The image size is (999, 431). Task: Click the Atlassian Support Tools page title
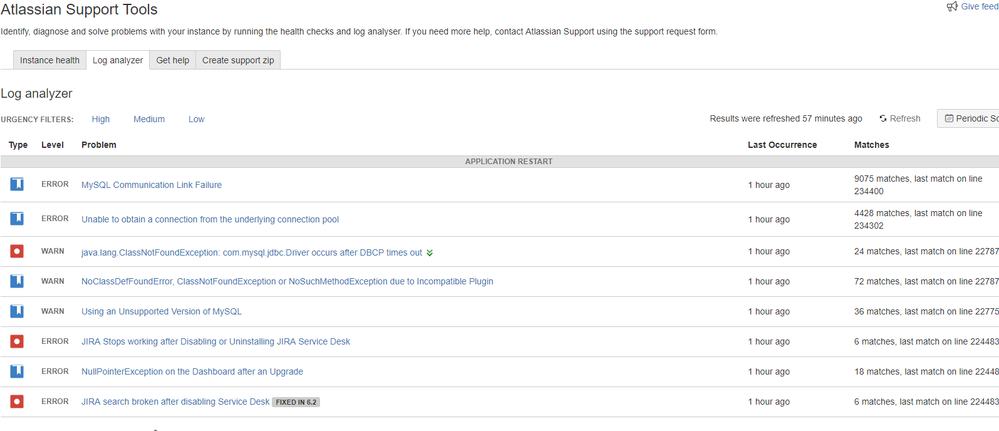click(x=79, y=10)
